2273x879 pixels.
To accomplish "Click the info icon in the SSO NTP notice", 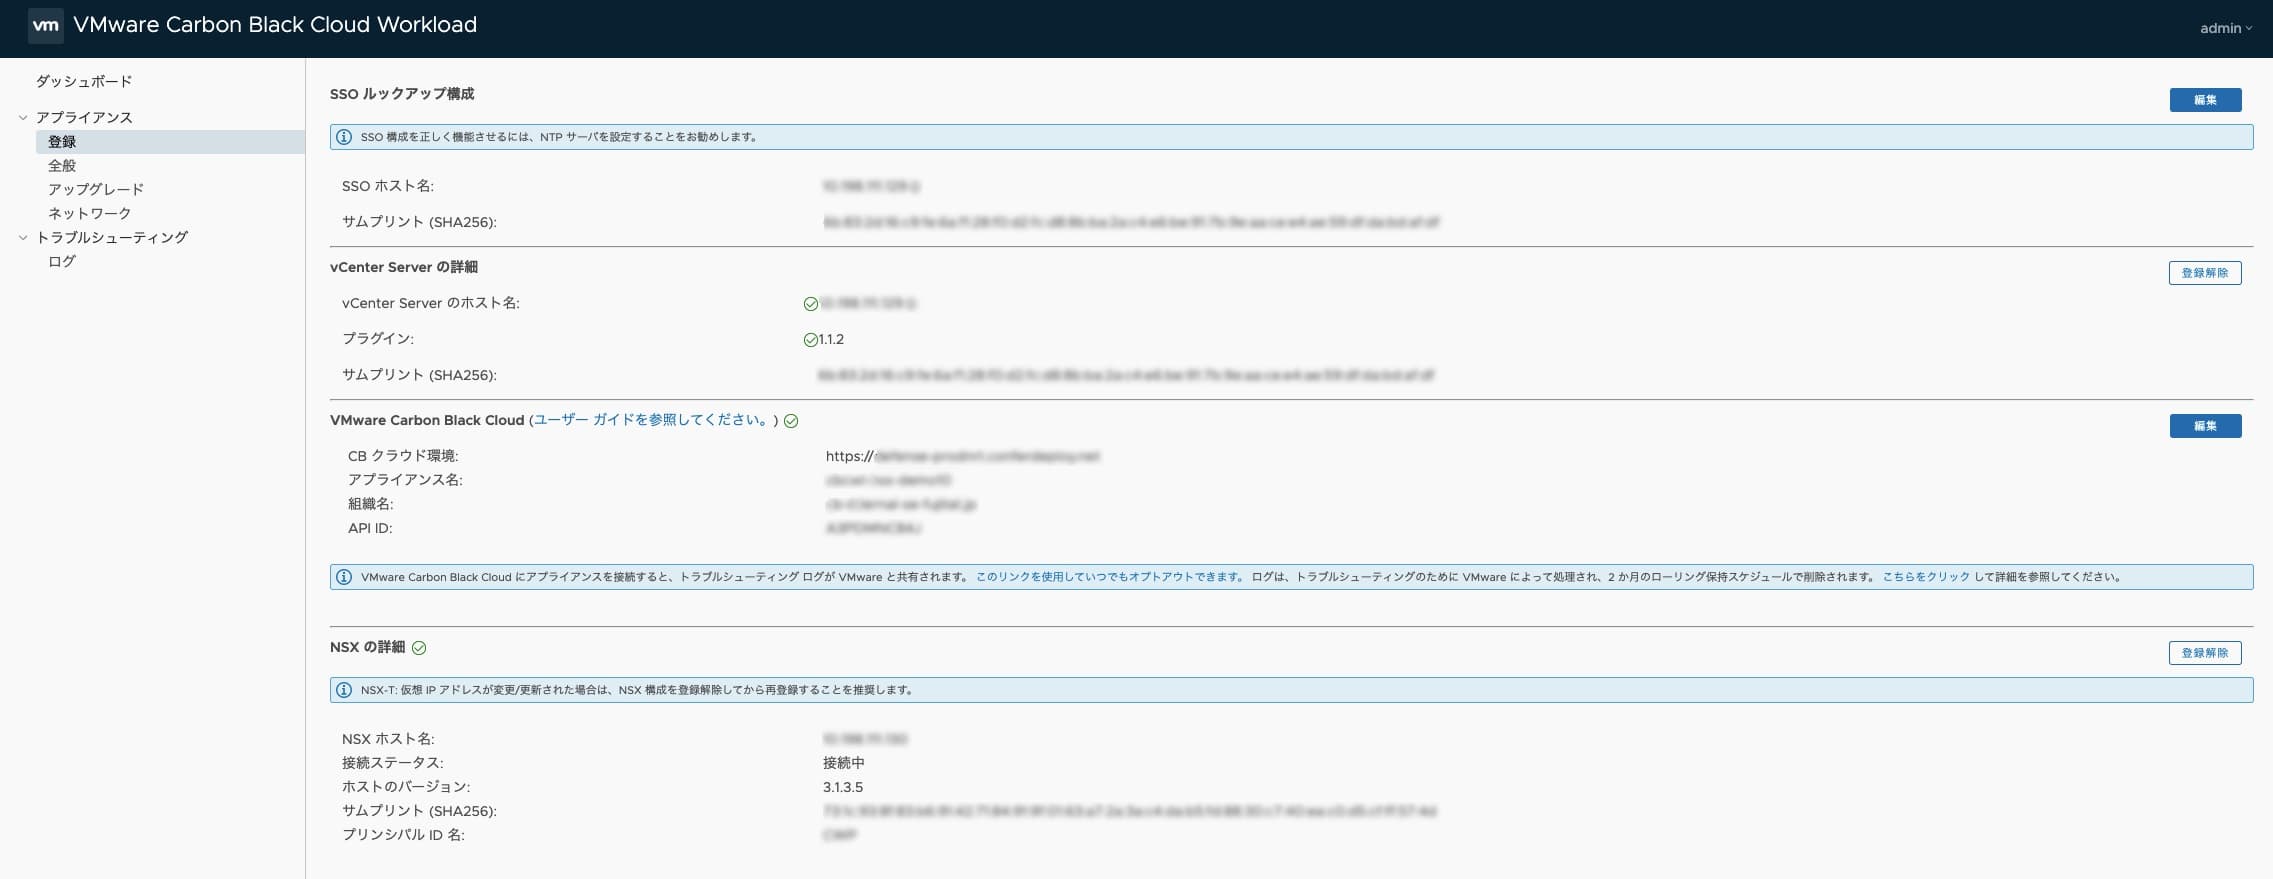I will coord(344,137).
